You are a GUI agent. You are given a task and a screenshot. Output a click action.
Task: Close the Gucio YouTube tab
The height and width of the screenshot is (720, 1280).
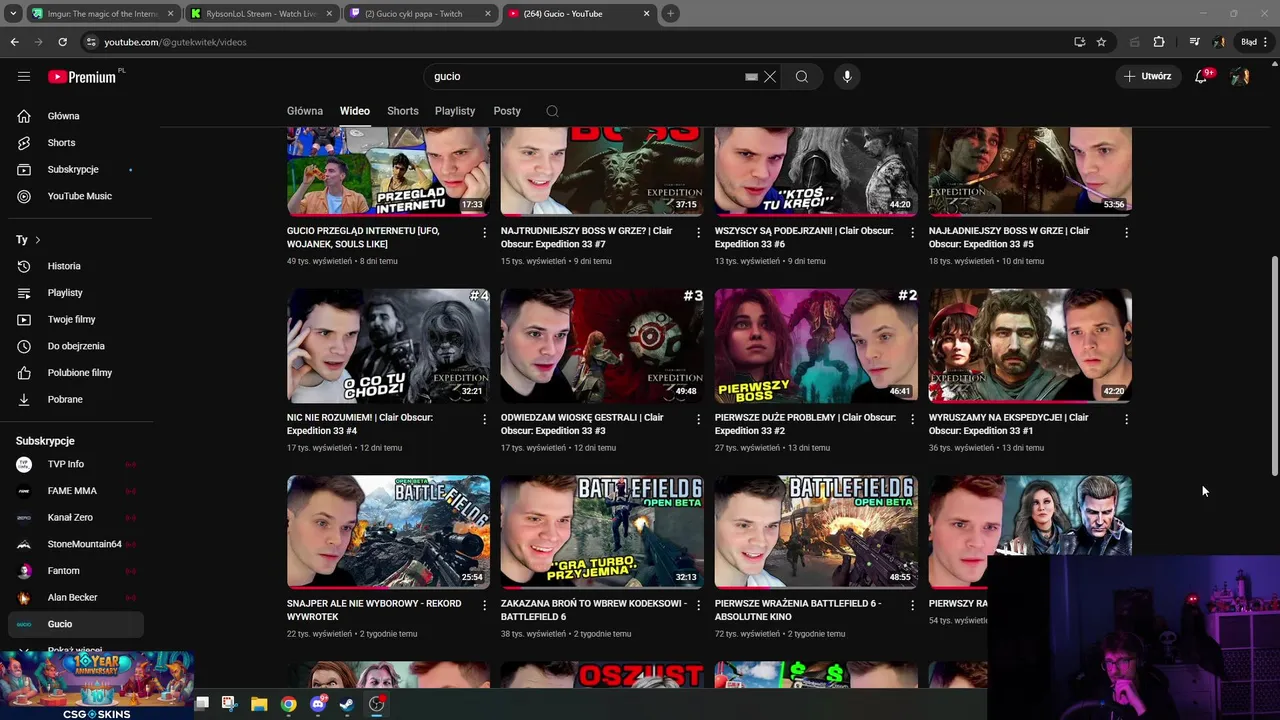pos(646,14)
